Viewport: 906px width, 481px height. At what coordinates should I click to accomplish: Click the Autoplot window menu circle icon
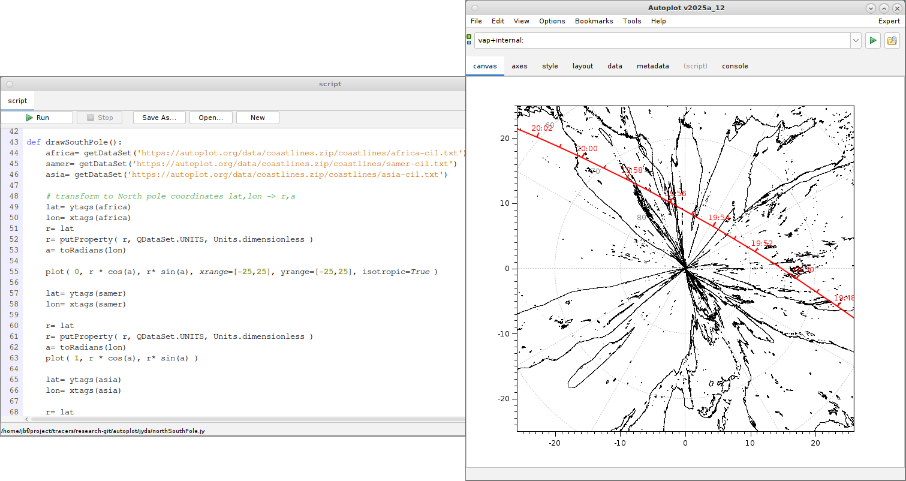pyautogui.click(x=474, y=7)
